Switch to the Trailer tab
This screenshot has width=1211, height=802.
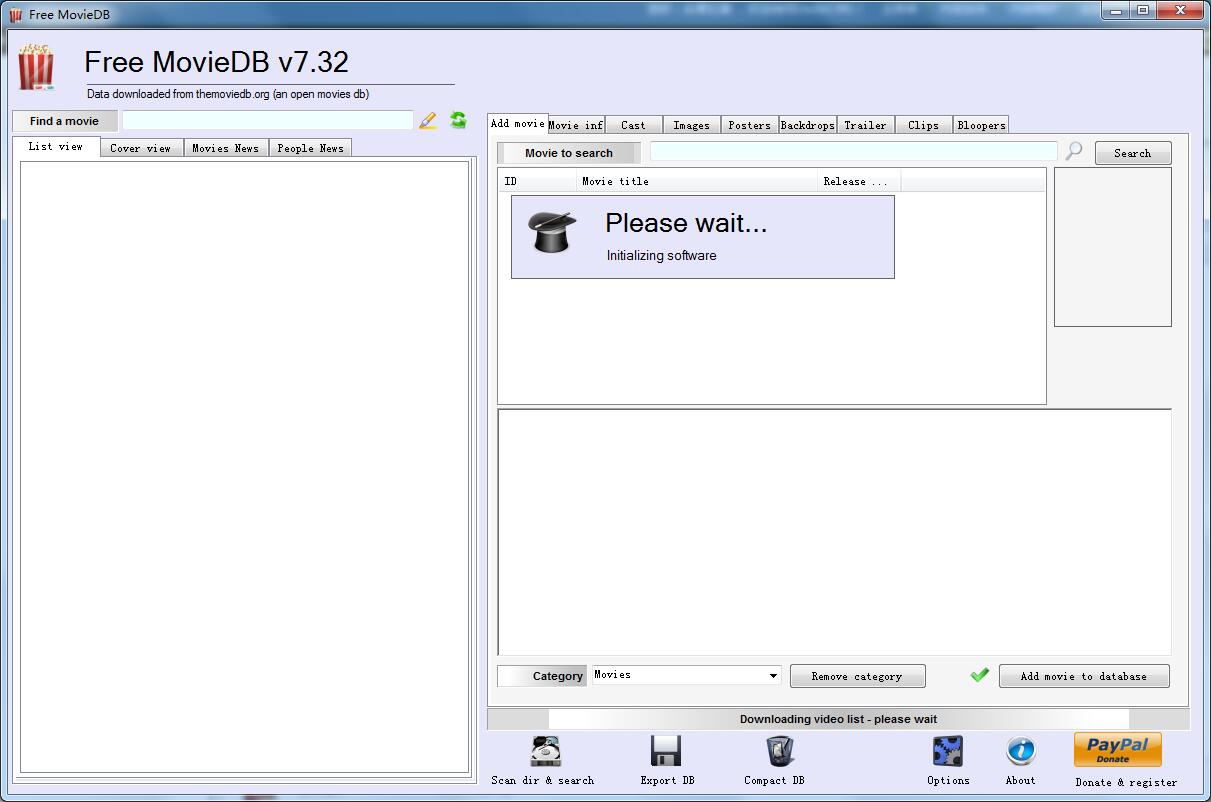click(x=865, y=125)
